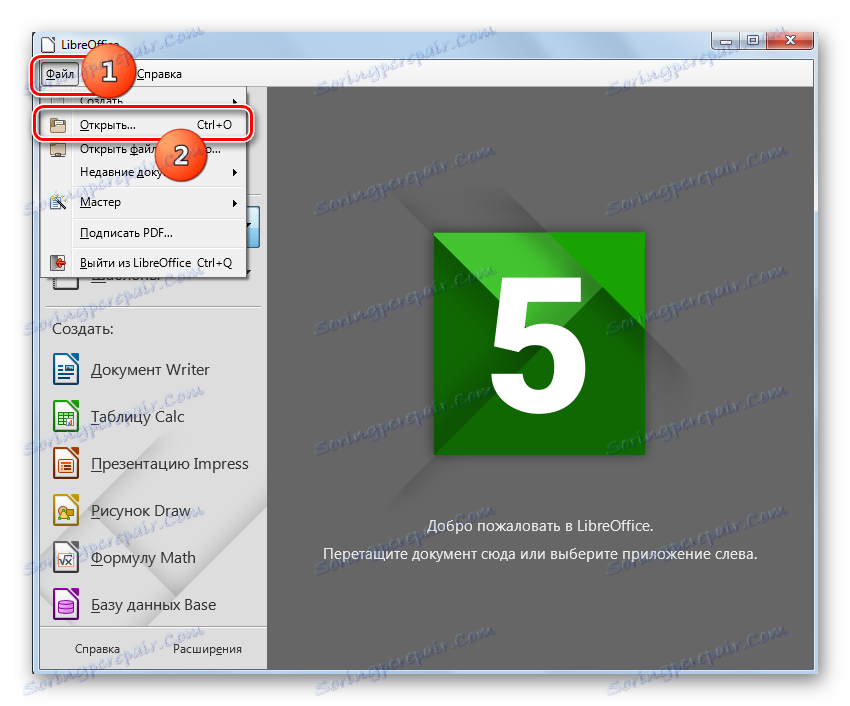The height and width of the screenshot is (706, 850).
Task: Select Выйти из LibreOffice menu entry
Action: click(144, 263)
